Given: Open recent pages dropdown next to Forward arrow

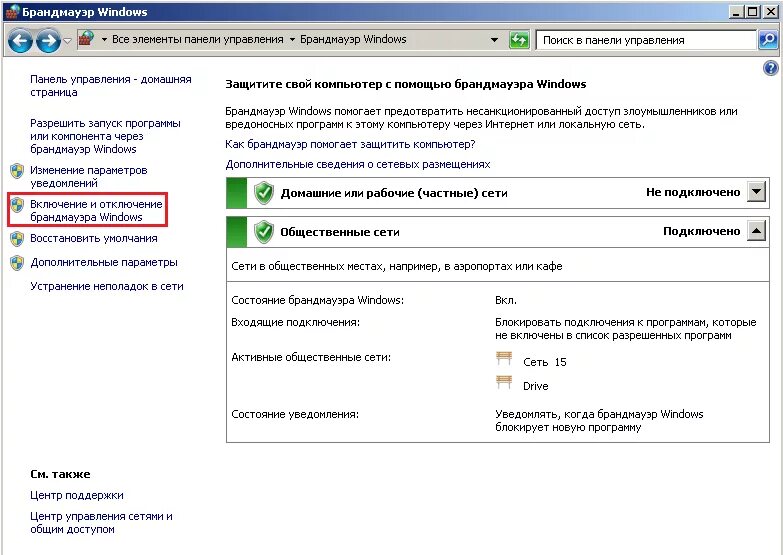Looking at the screenshot, I should [x=67, y=40].
